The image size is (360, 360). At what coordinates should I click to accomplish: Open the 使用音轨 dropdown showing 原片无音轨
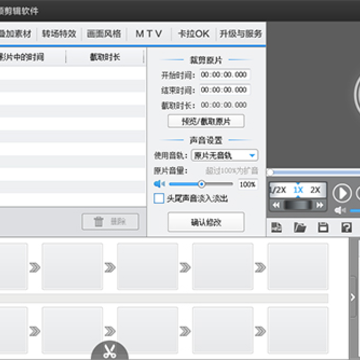224,155
